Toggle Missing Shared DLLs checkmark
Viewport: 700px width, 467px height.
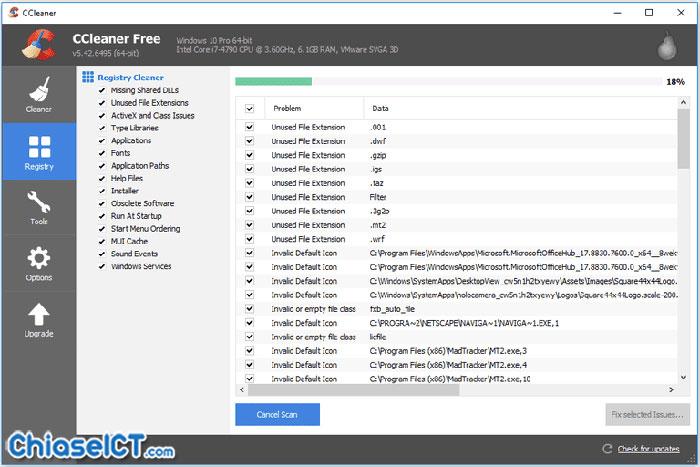[x=102, y=90]
